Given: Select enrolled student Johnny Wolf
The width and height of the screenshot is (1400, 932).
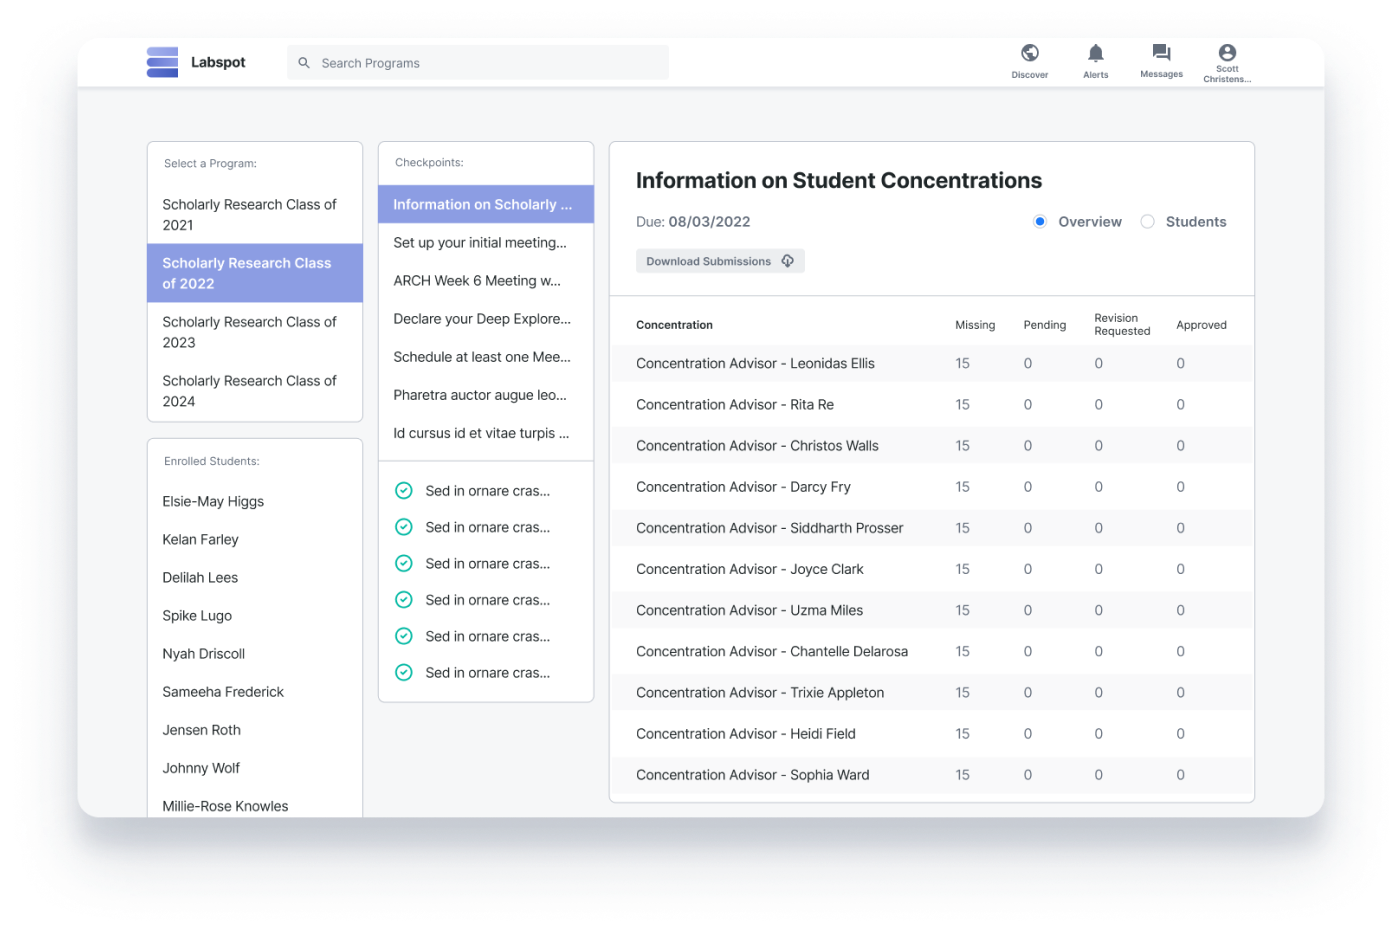Looking at the screenshot, I should [x=201, y=767].
